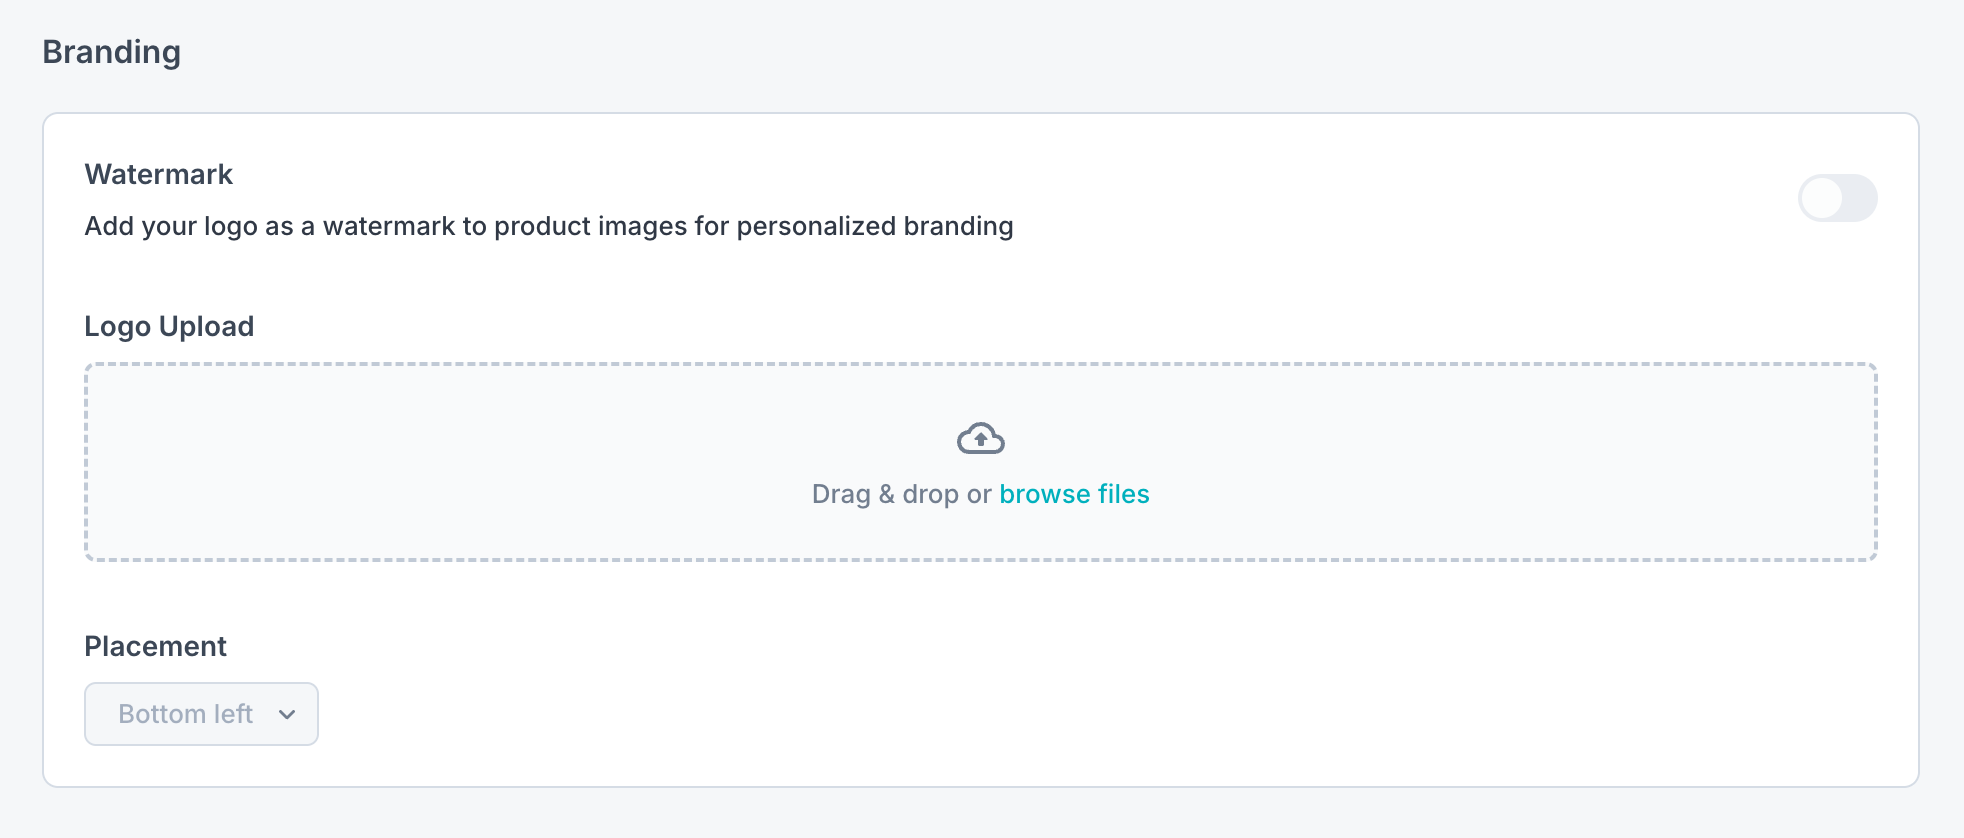Click the word "Drag" in the upload zone
The height and width of the screenshot is (838, 1964).
coord(841,494)
